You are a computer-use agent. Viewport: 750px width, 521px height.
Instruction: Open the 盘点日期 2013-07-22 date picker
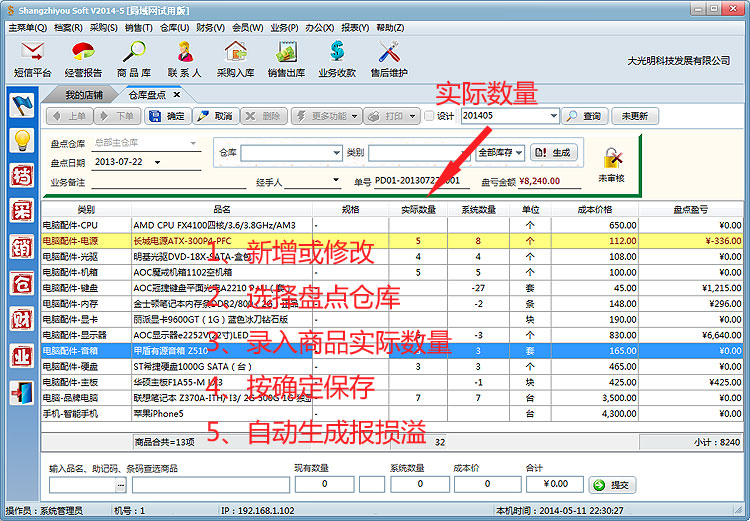pos(157,162)
